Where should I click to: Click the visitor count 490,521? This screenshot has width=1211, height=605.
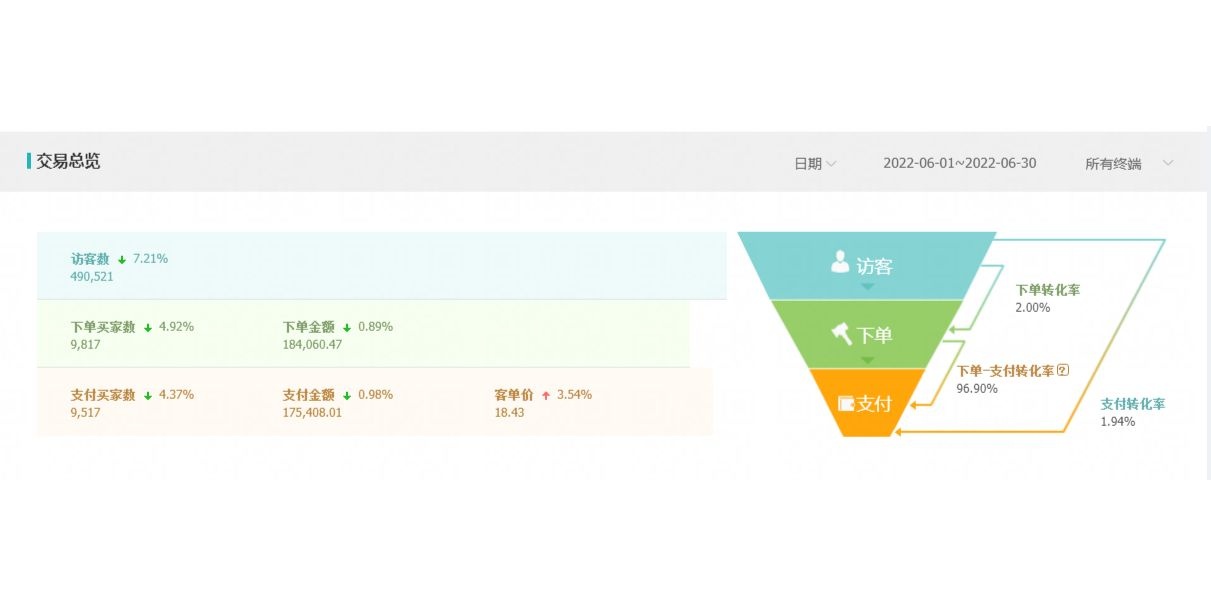coord(92,276)
